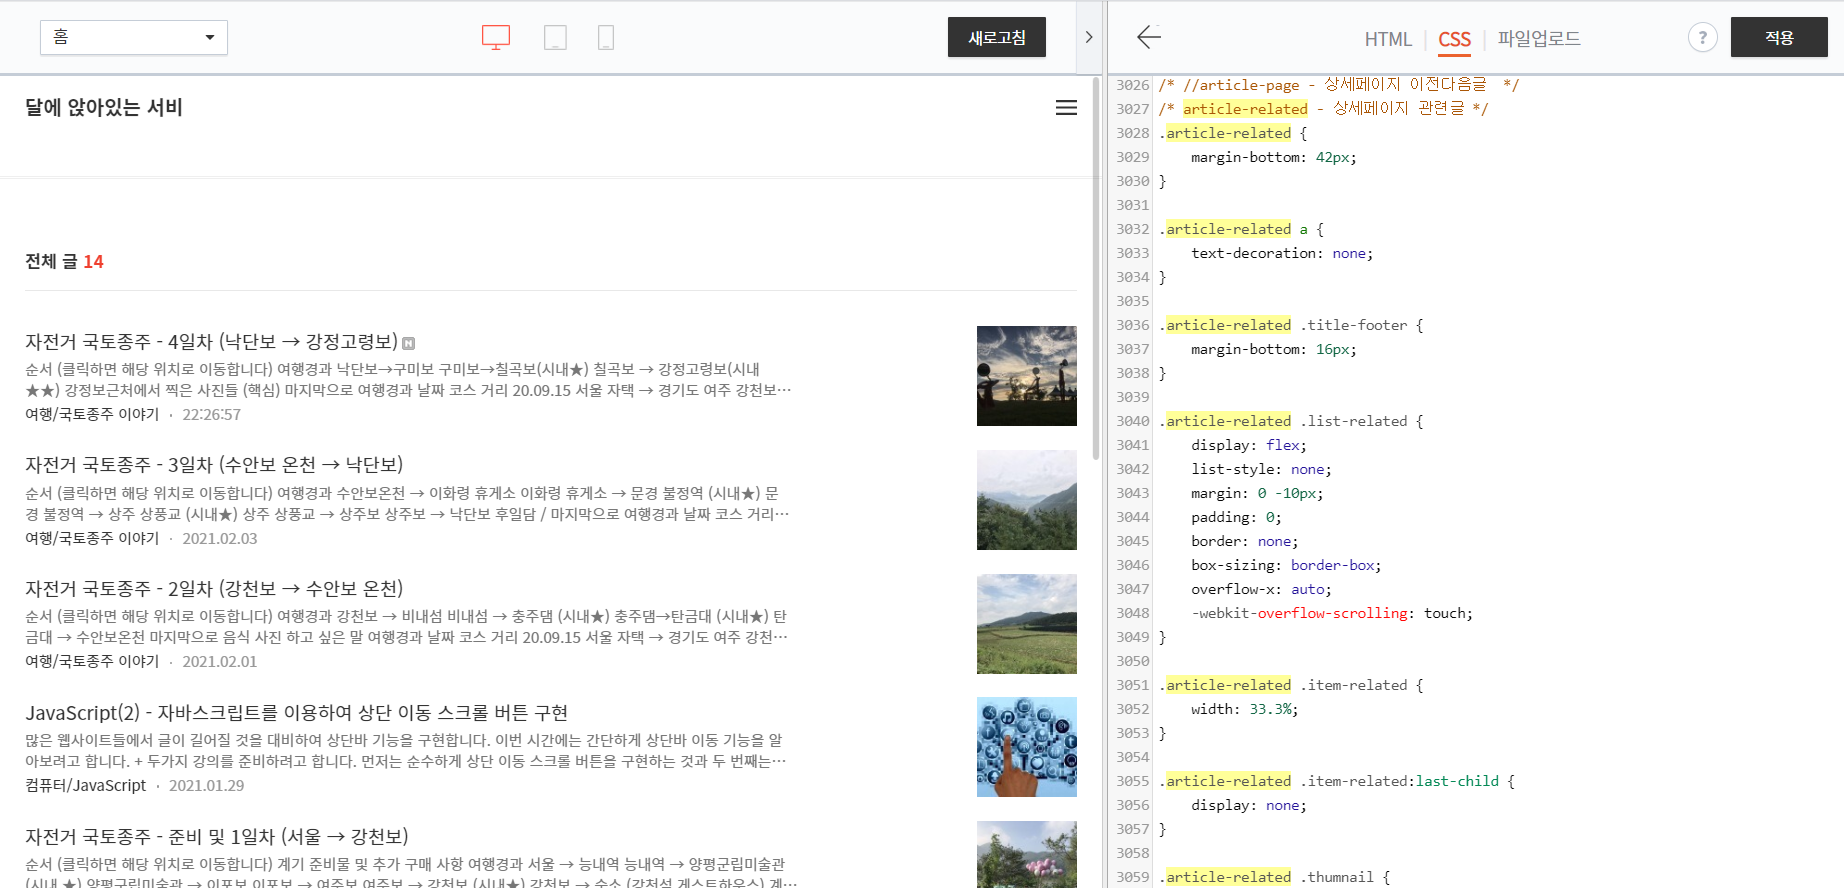Click code line 3047 overflow-x: auto
Viewport: 1844px width, 888px height.
pos(1261,589)
